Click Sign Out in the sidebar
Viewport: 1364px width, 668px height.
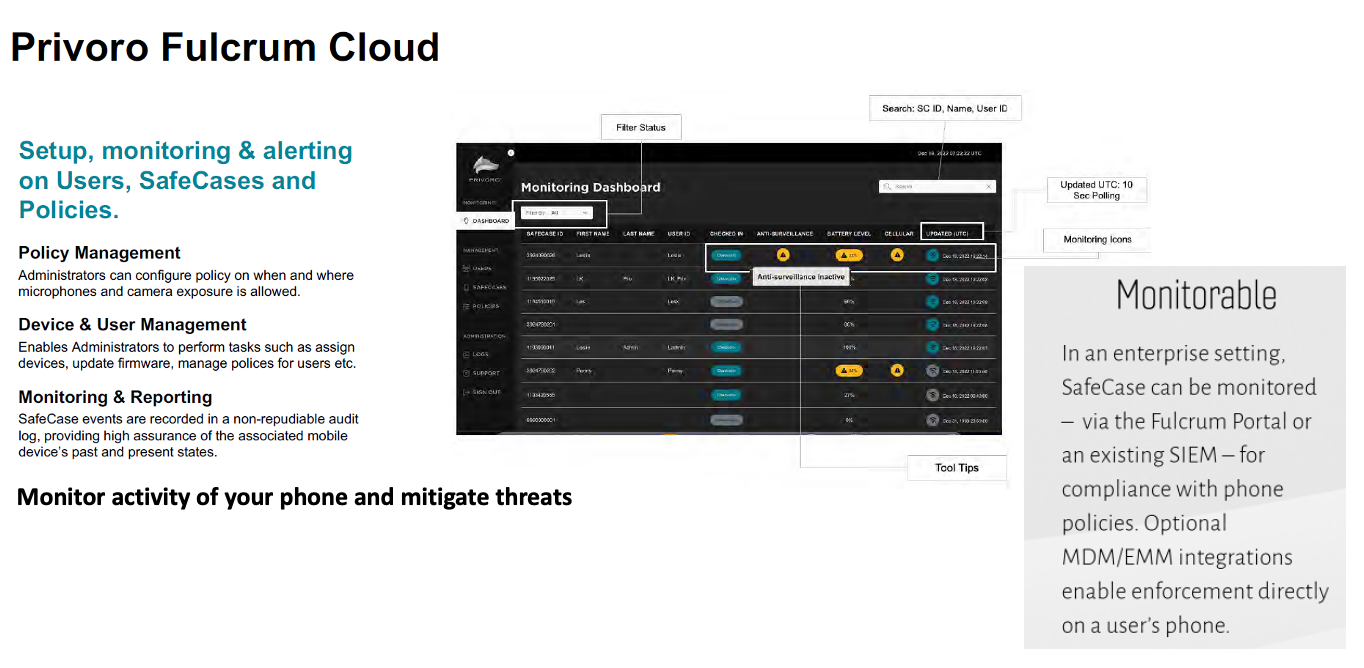[x=486, y=392]
